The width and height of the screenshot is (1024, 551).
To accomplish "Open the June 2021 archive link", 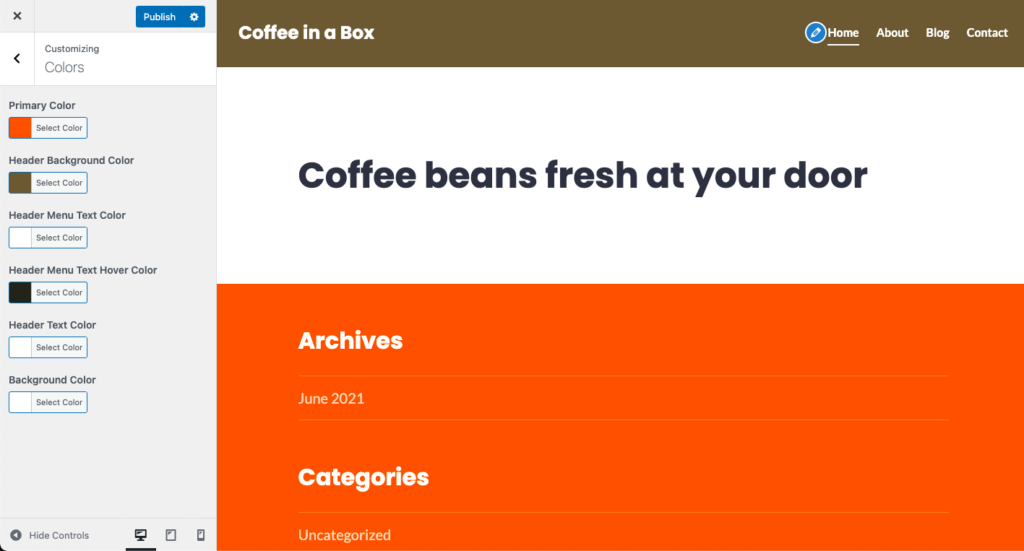I will [x=331, y=398].
